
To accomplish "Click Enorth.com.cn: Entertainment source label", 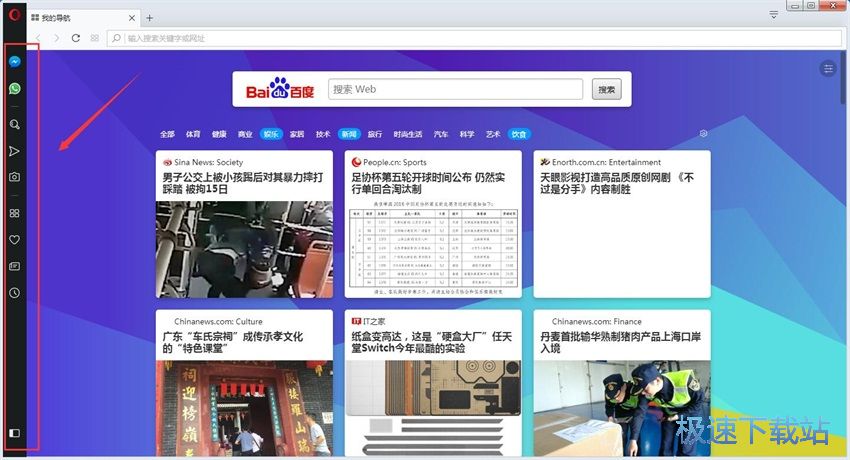I will click(607, 162).
